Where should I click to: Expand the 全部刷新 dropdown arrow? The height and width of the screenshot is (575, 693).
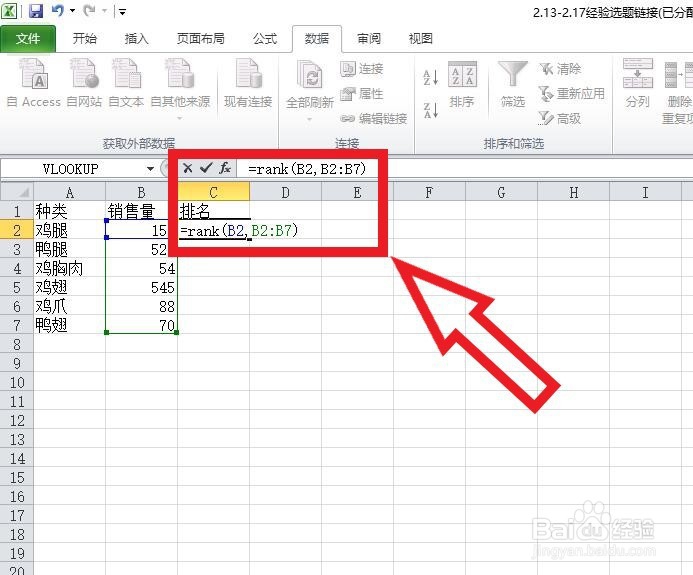point(309,119)
